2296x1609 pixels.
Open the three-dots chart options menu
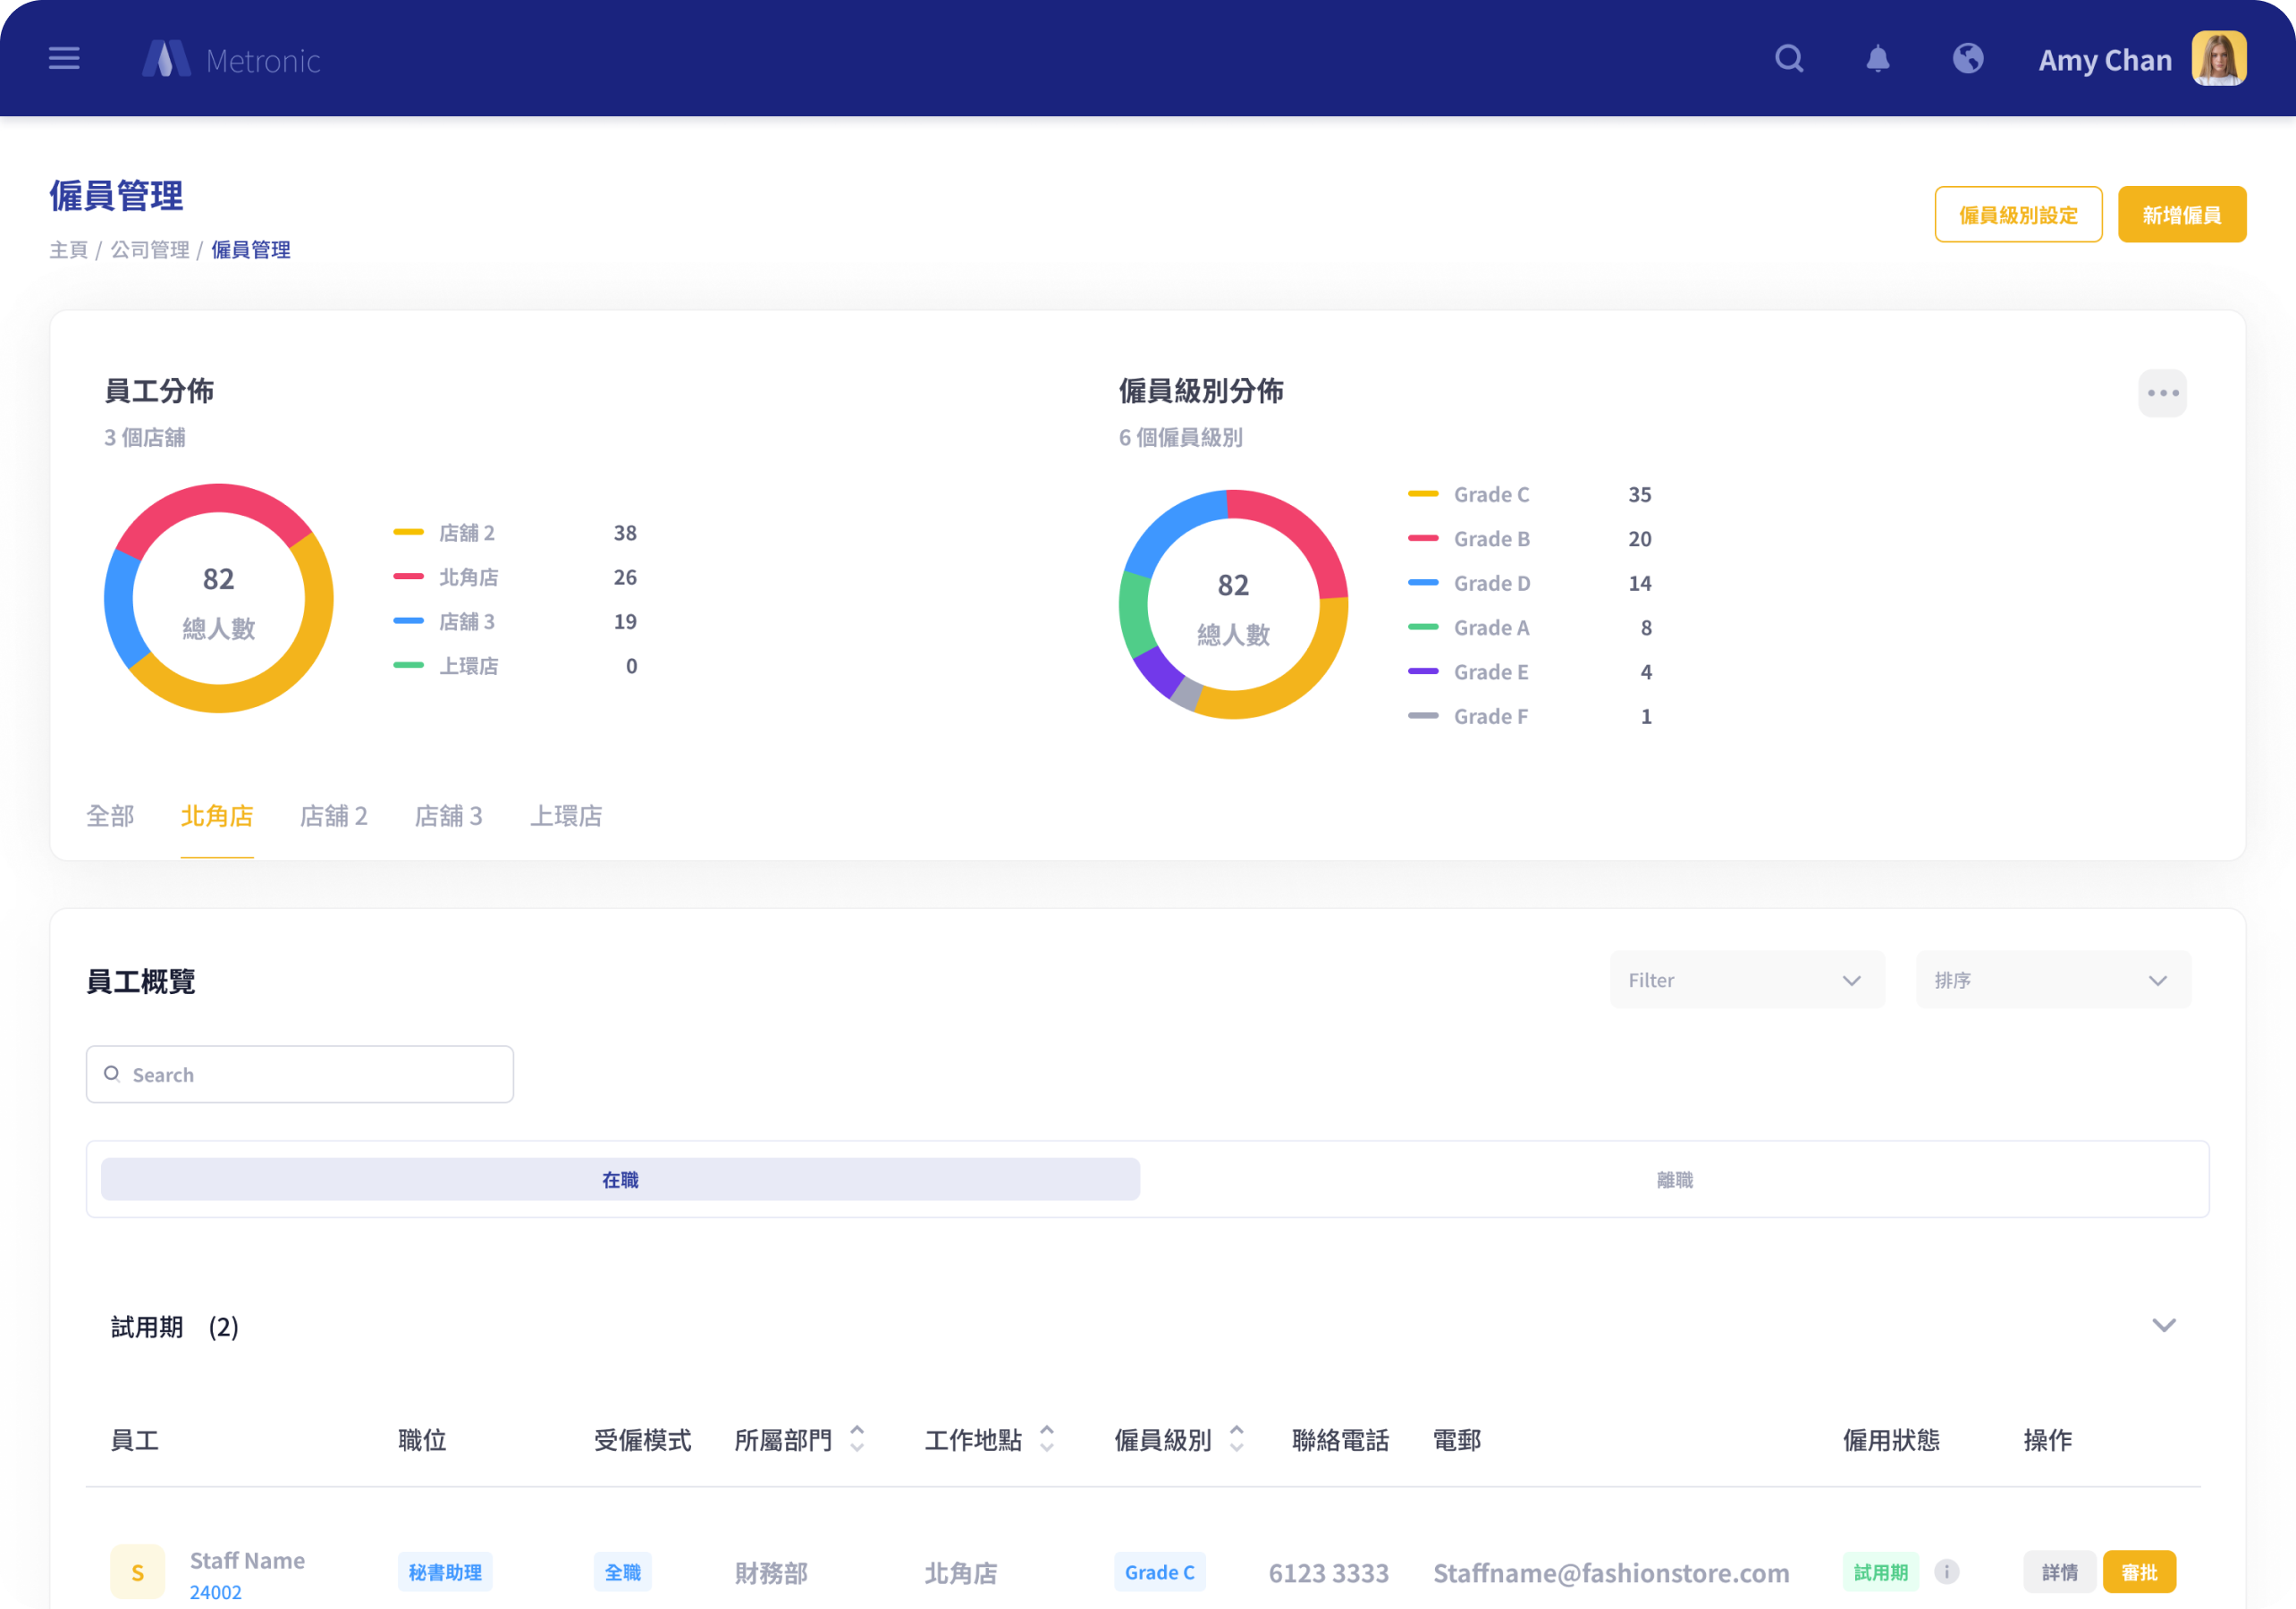click(2162, 393)
